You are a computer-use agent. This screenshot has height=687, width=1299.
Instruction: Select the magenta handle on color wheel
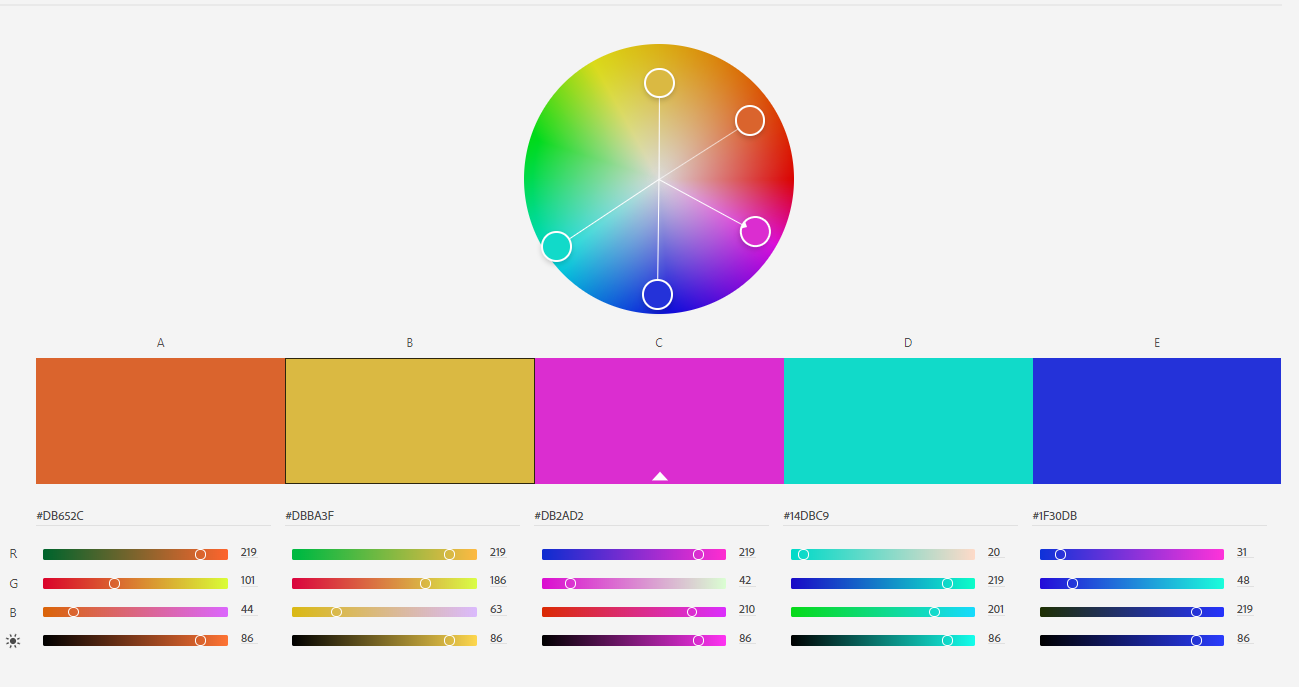[755, 231]
